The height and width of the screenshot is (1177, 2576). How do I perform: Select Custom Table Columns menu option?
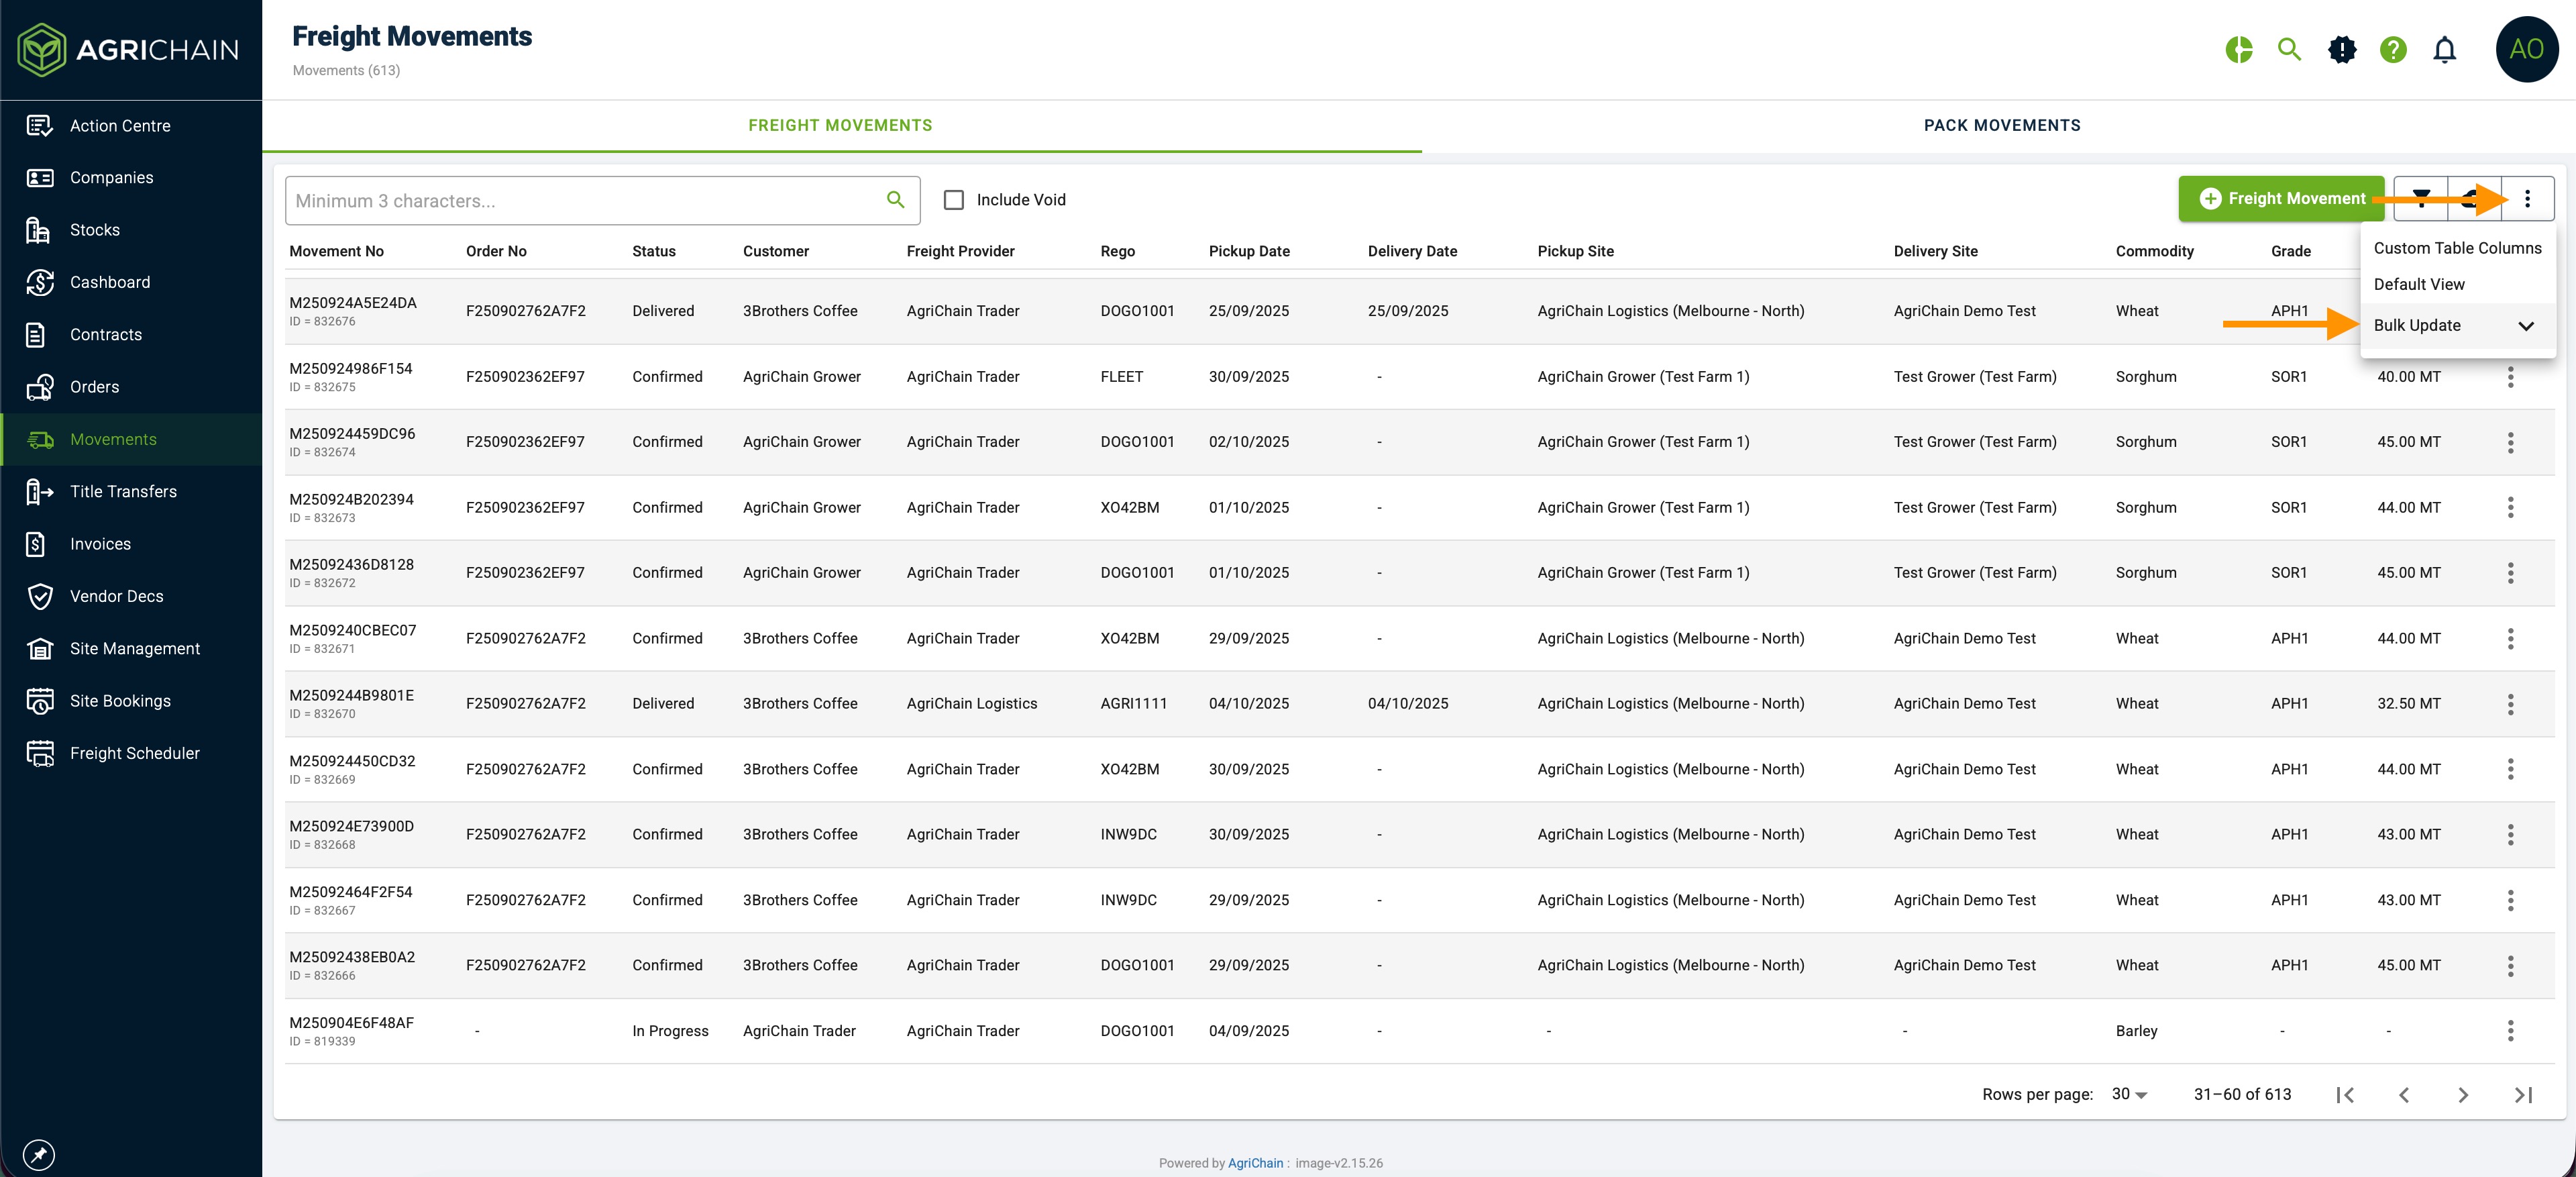click(2457, 248)
